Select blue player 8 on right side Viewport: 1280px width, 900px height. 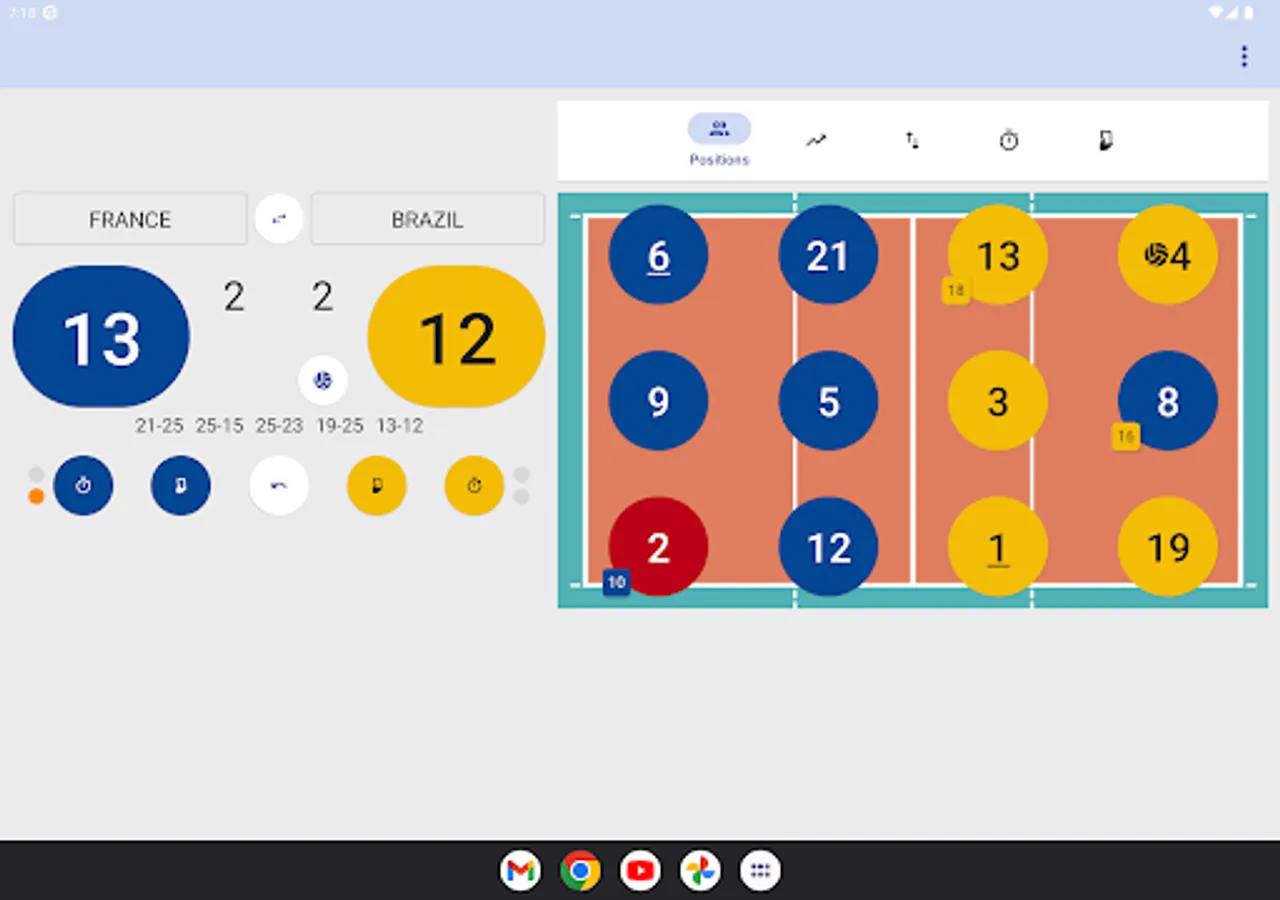pyautogui.click(x=1168, y=401)
